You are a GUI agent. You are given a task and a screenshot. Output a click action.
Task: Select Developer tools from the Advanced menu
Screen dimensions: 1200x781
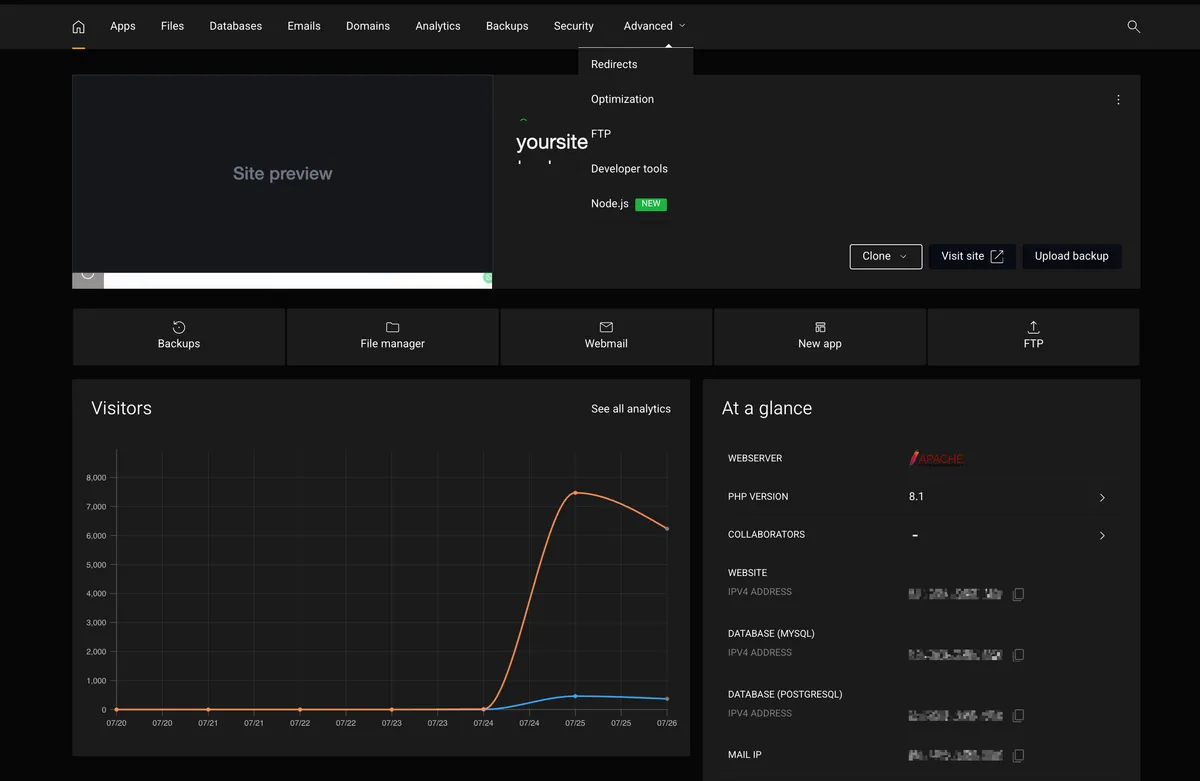tap(629, 169)
